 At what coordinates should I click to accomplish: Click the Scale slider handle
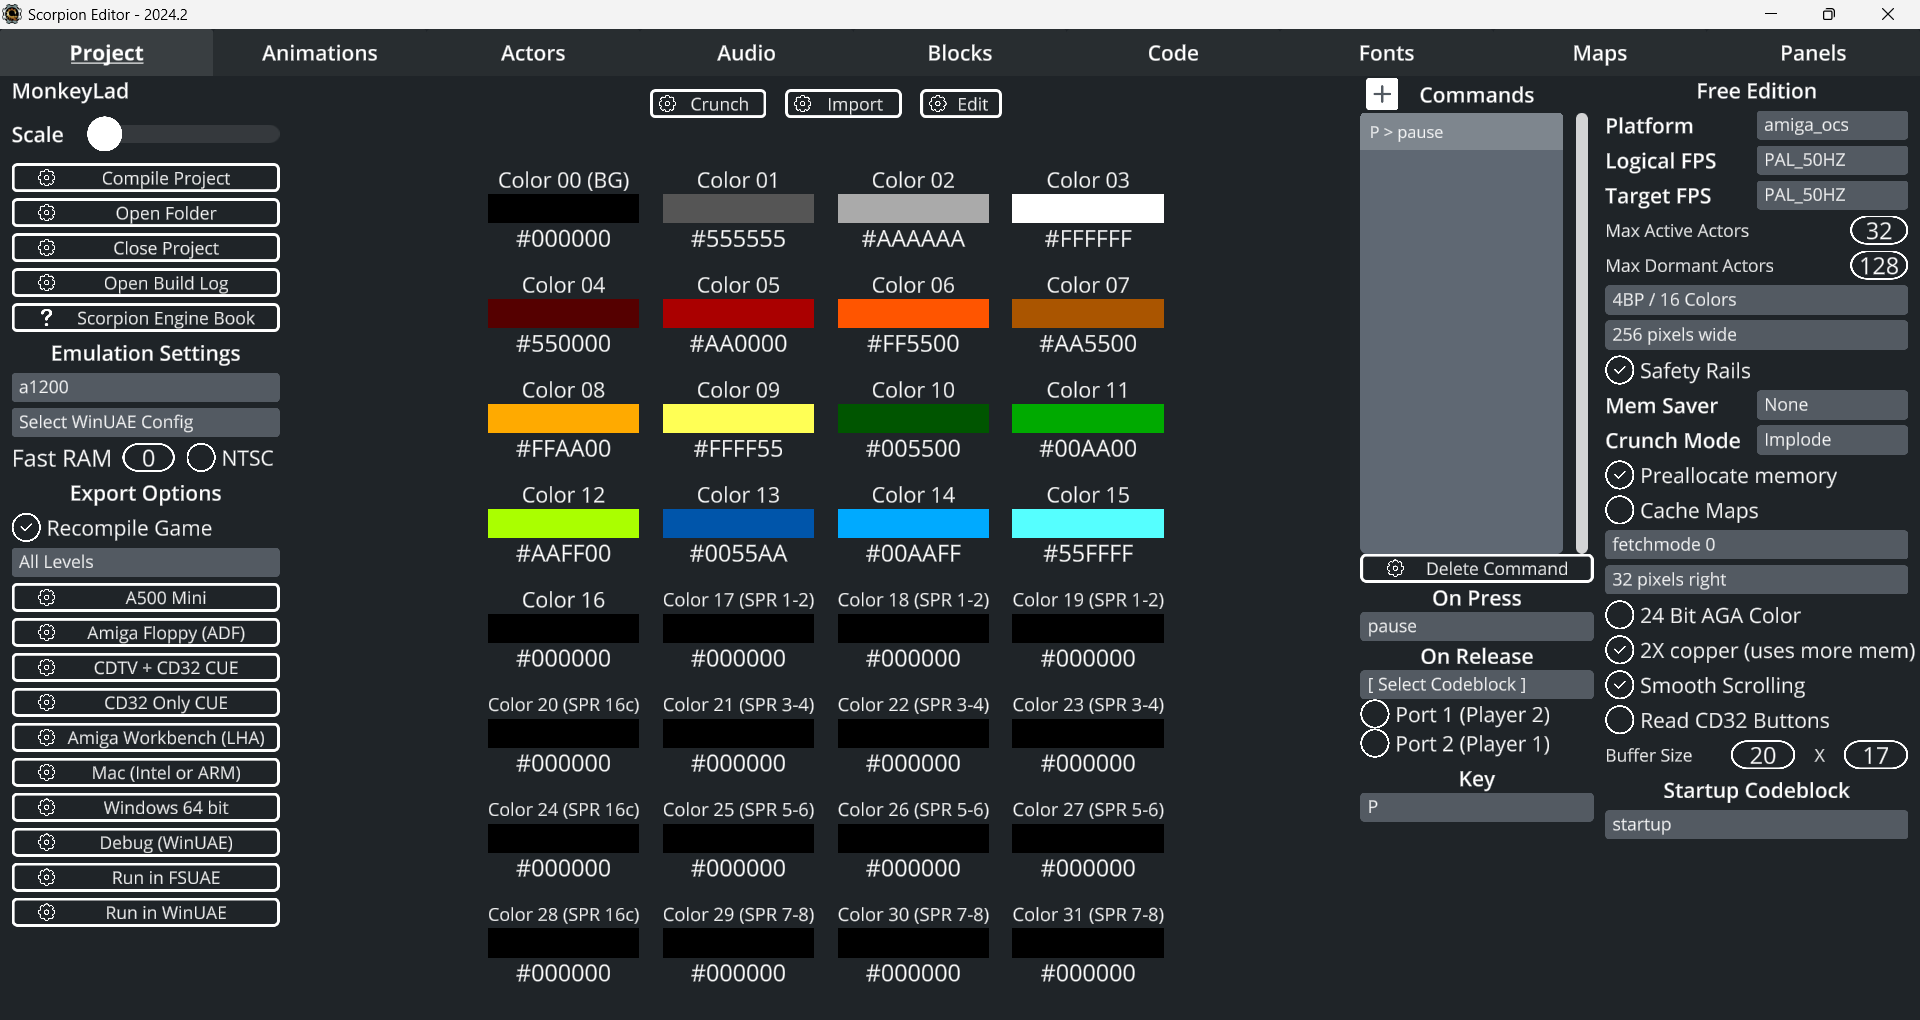(x=104, y=134)
